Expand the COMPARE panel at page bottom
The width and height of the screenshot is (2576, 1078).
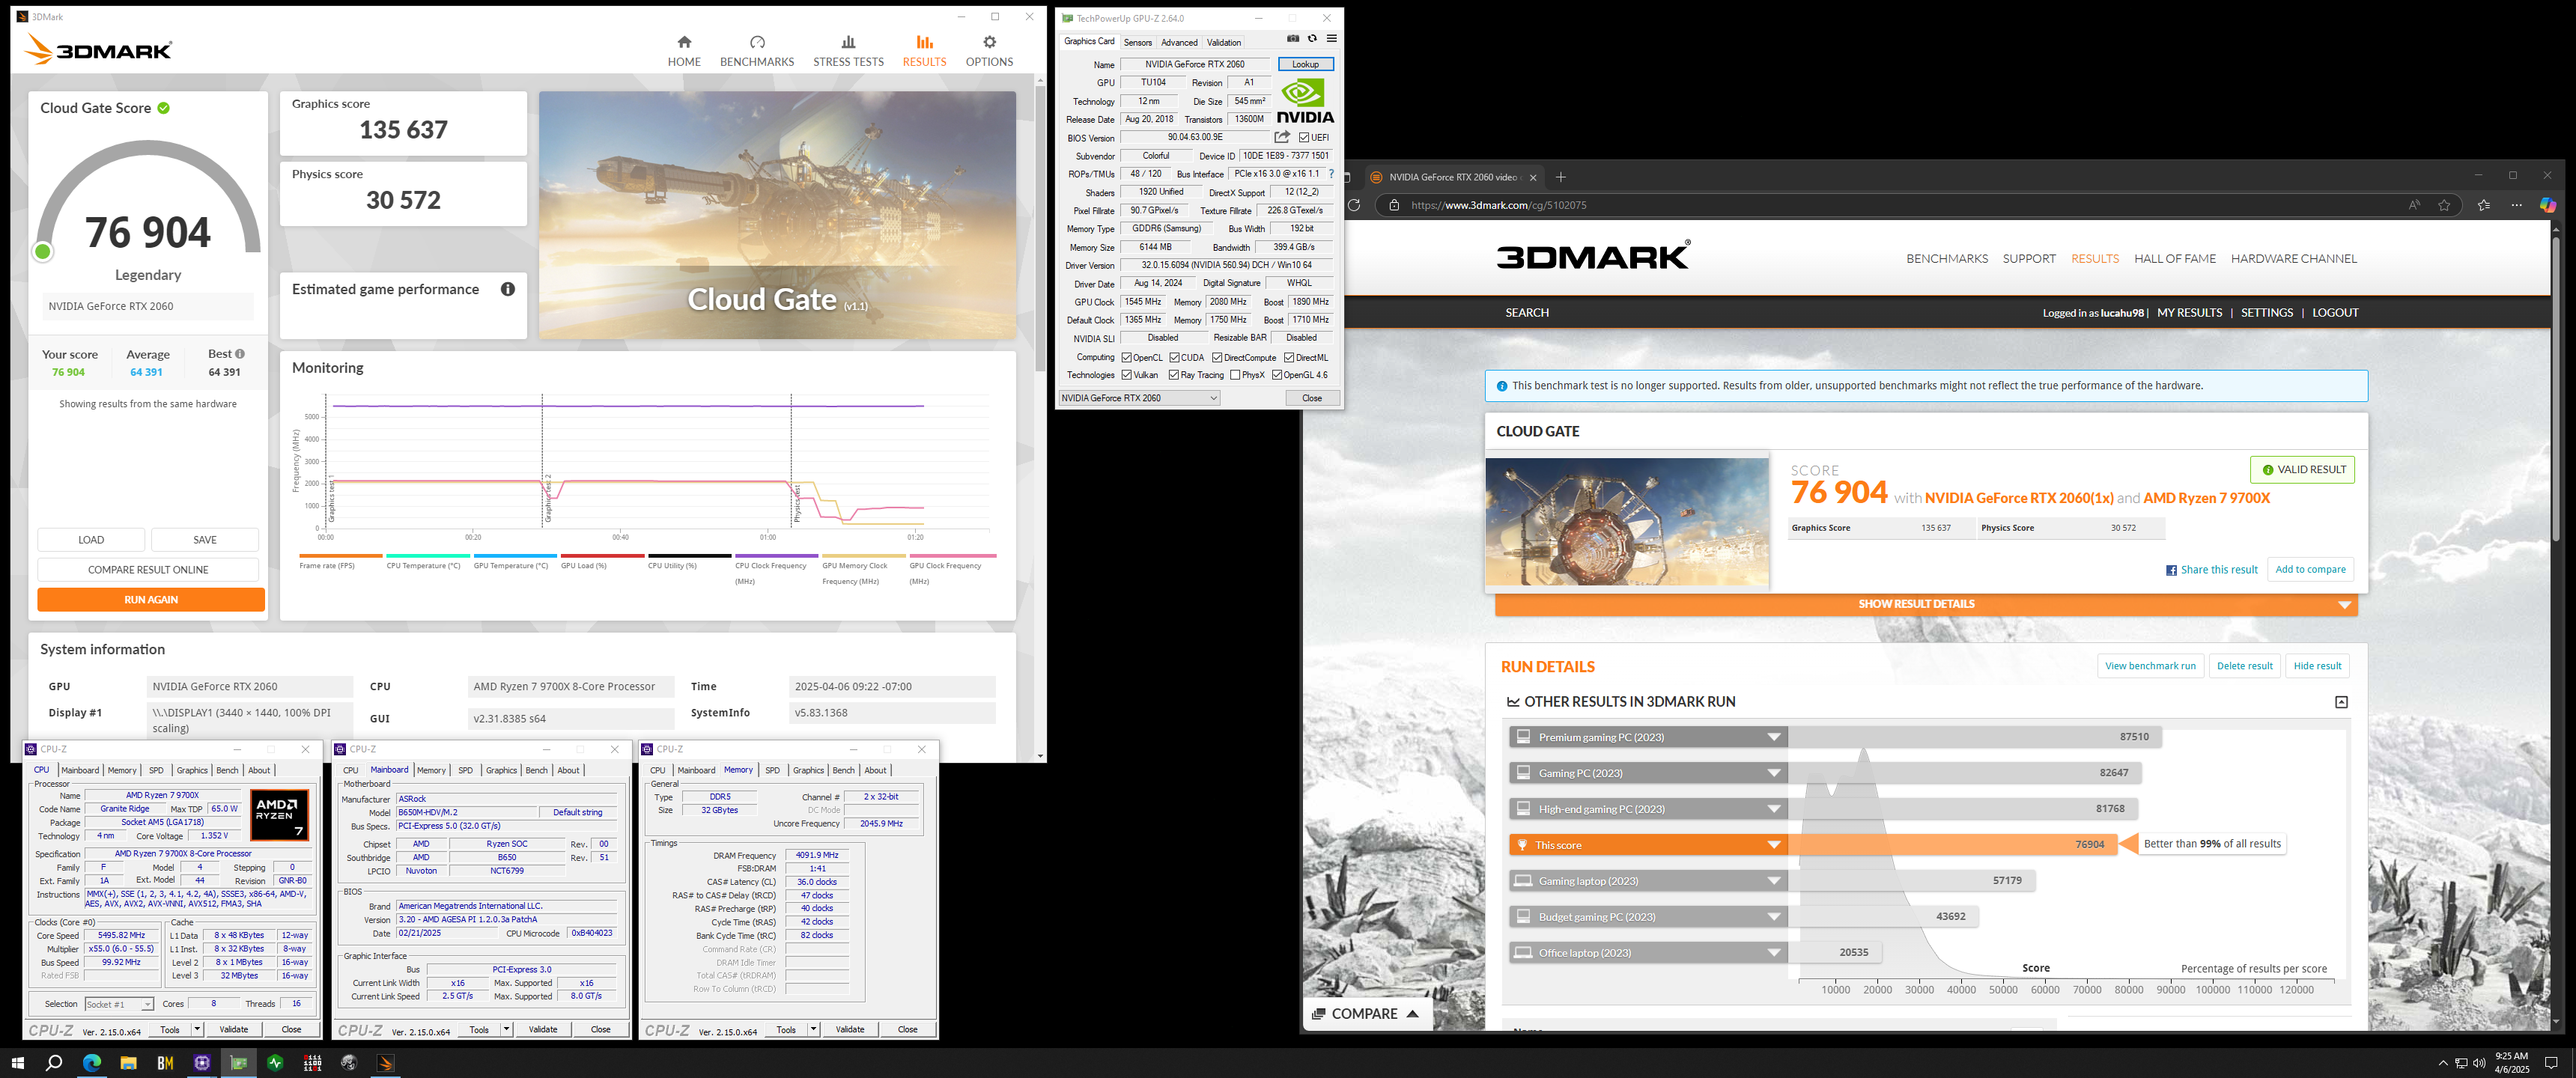1366,1013
